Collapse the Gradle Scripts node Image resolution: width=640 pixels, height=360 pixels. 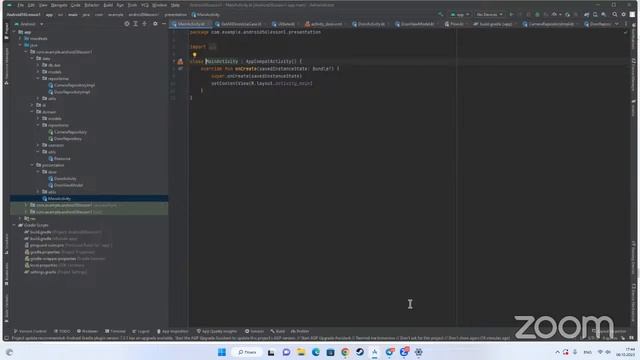[x=14, y=225]
